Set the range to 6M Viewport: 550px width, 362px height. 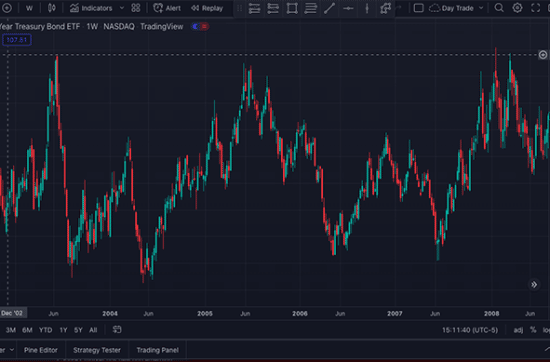click(27, 330)
